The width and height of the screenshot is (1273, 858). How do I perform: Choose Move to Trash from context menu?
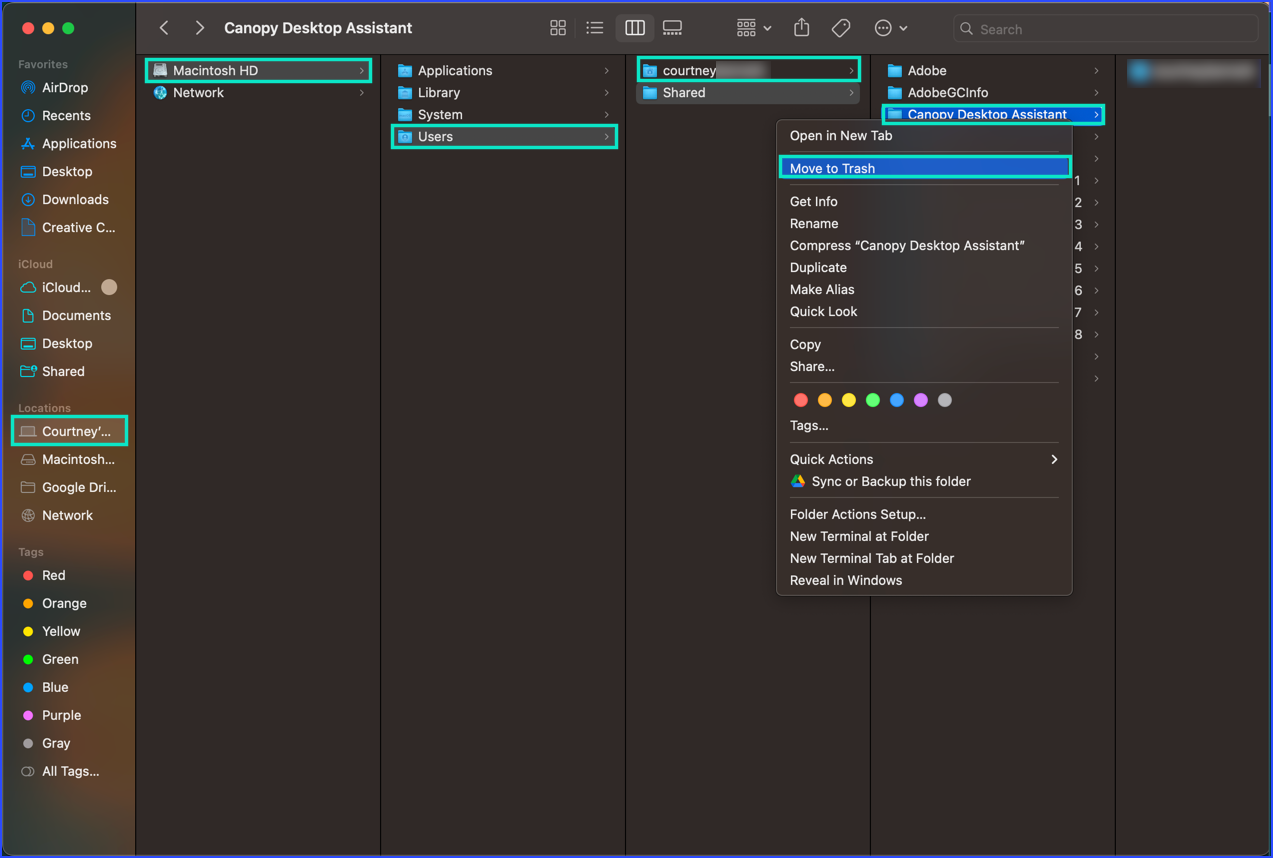pyautogui.click(x=924, y=169)
